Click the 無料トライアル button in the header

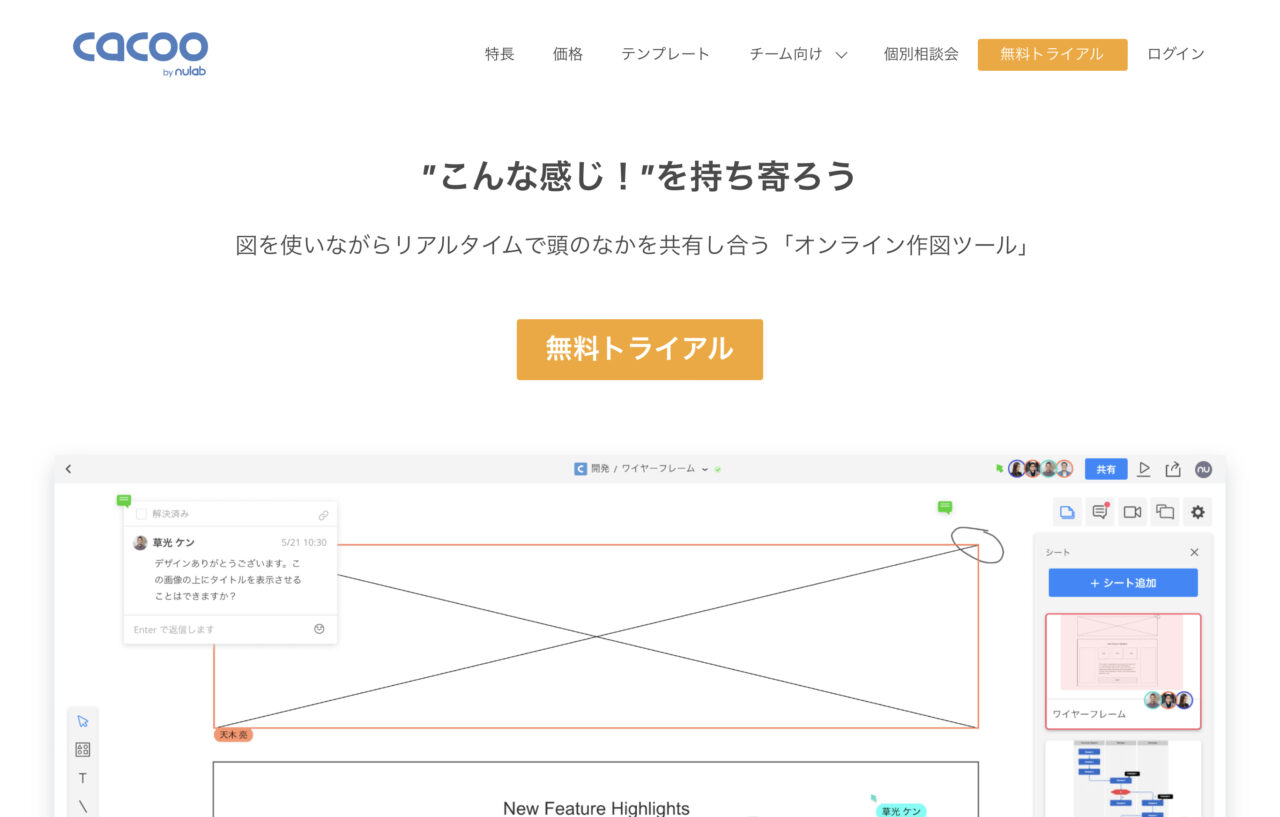click(x=1052, y=54)
